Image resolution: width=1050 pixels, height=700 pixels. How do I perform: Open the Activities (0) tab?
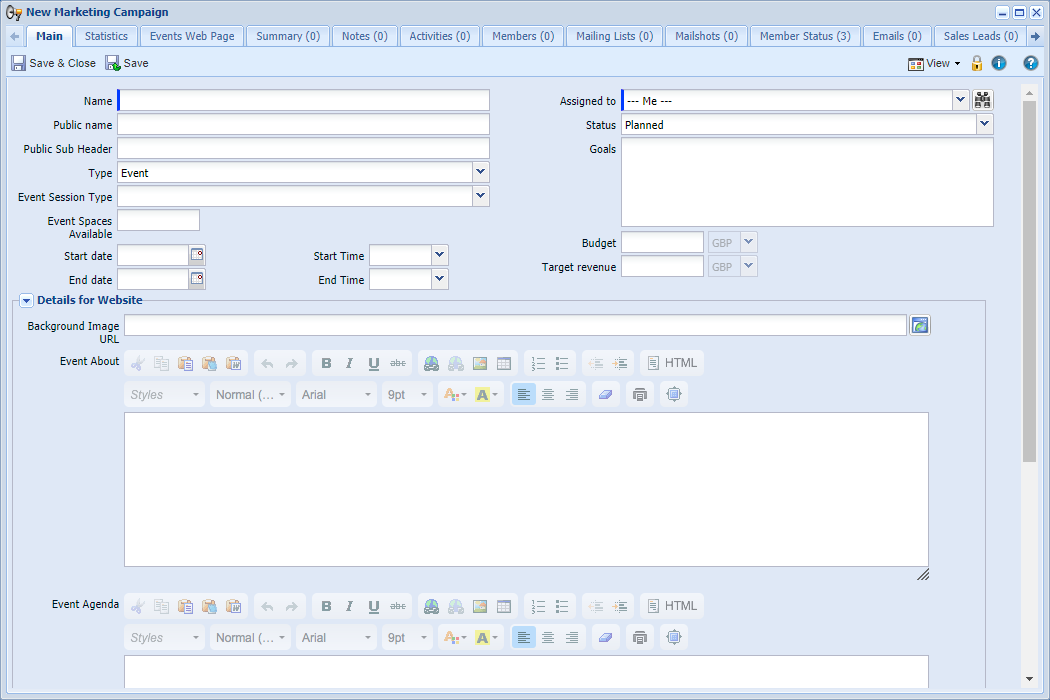tap(439, 36)
